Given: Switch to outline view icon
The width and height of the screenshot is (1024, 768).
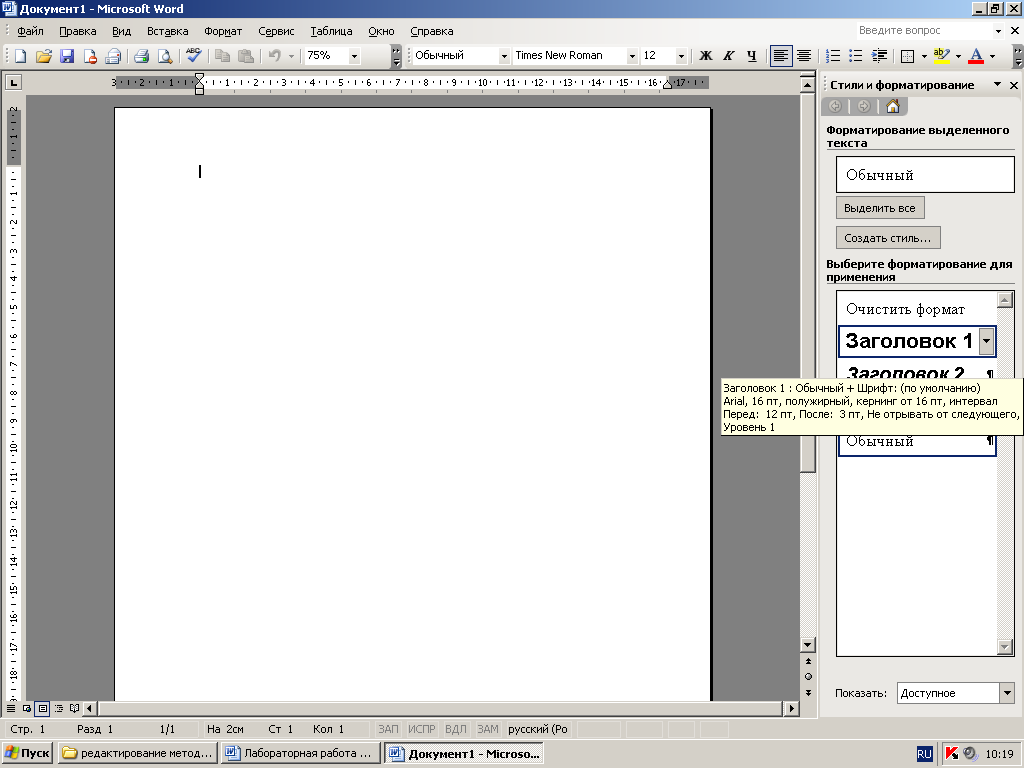Looking at the screenshot, I should click(x=59, y=708).
